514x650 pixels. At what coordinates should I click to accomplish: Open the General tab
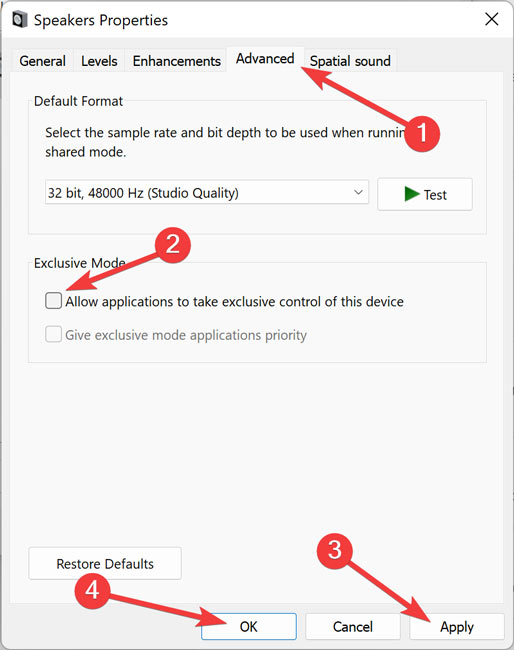[x=42, y=61]
